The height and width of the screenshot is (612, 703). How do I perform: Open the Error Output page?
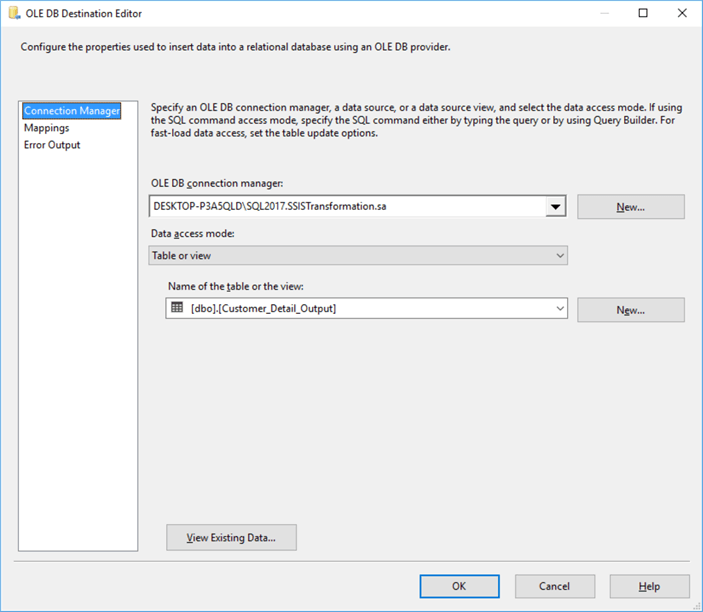pos(52,145)
